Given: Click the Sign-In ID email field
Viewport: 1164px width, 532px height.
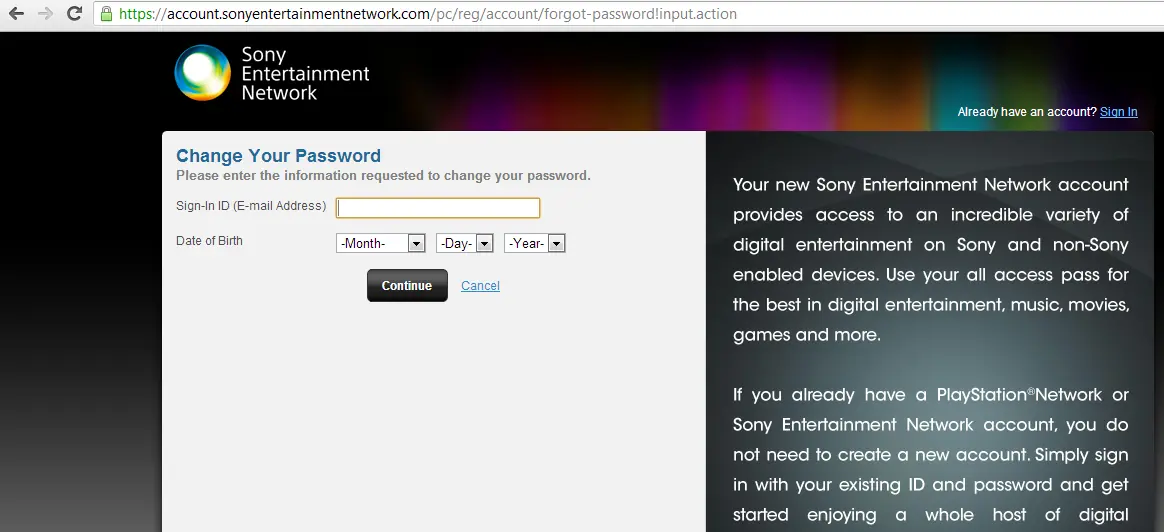Looking at the screenshot, I should tap(438, 208).
